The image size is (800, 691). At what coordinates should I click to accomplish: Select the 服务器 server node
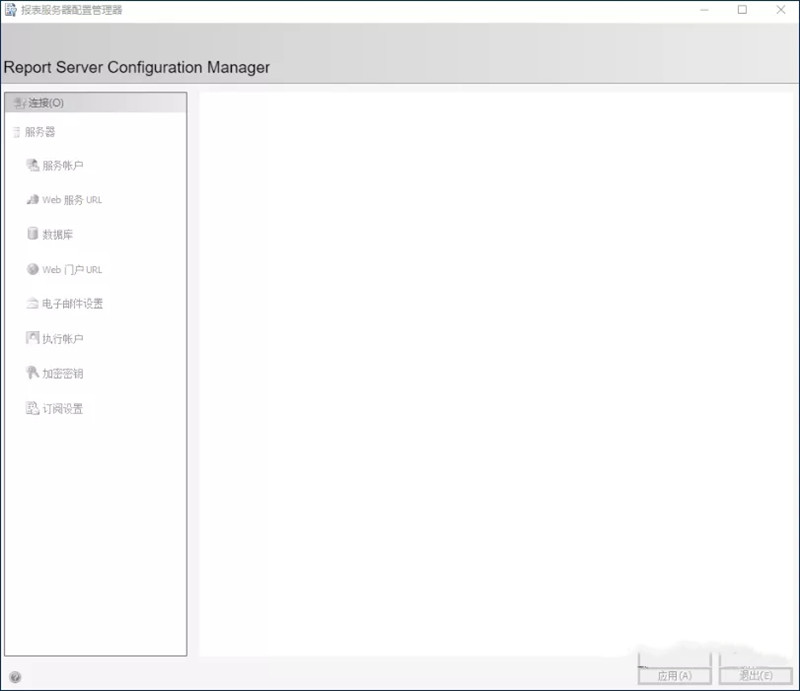click(x=40, y=132)
